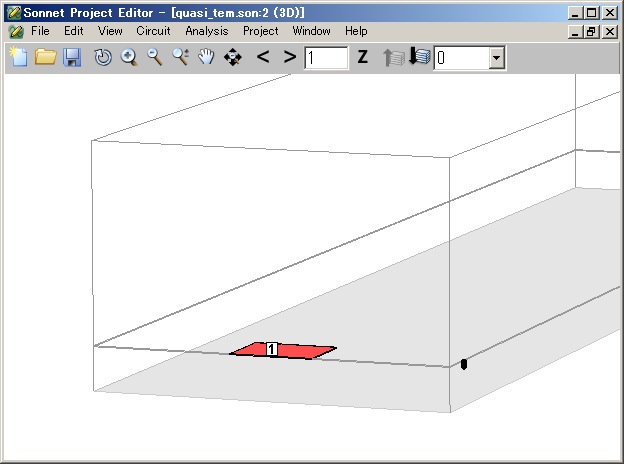Click the next view '>' button

tap(290, 57)
